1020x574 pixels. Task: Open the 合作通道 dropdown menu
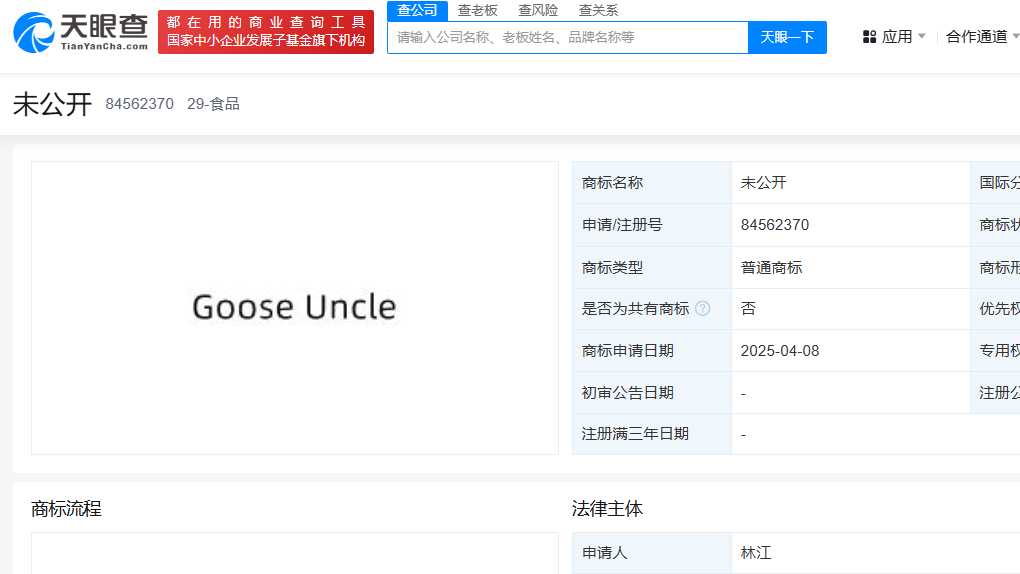pos(980,37)
